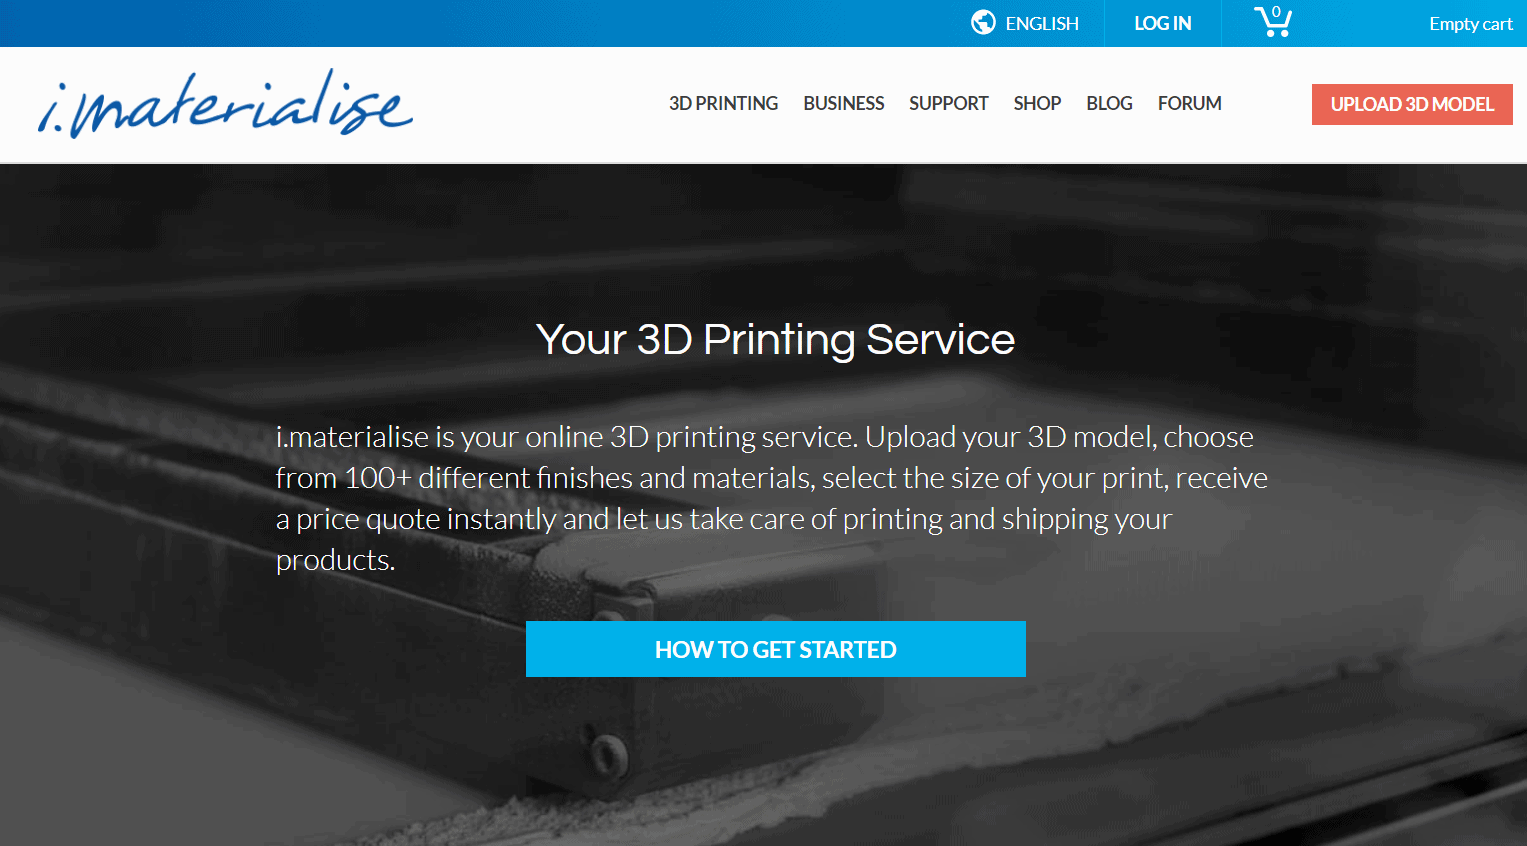Click the cart item count badge
The width and height of the screenshot is (1527, 846).
1276,12
